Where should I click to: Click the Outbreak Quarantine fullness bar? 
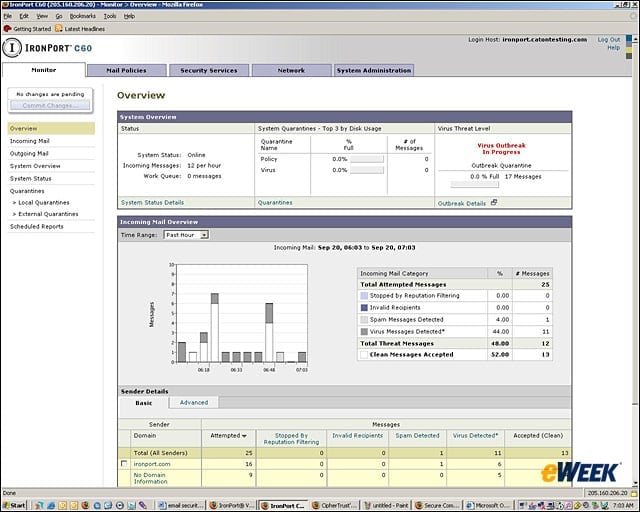click(474, 185)
